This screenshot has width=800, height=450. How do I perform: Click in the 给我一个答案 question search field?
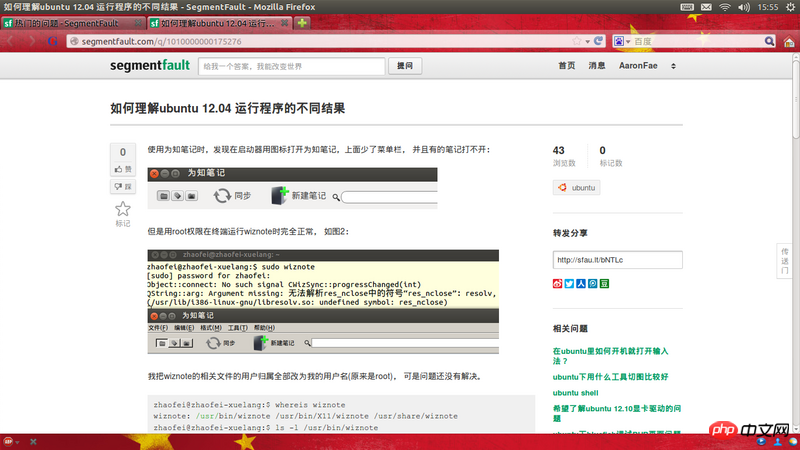(x=291, y=66)
